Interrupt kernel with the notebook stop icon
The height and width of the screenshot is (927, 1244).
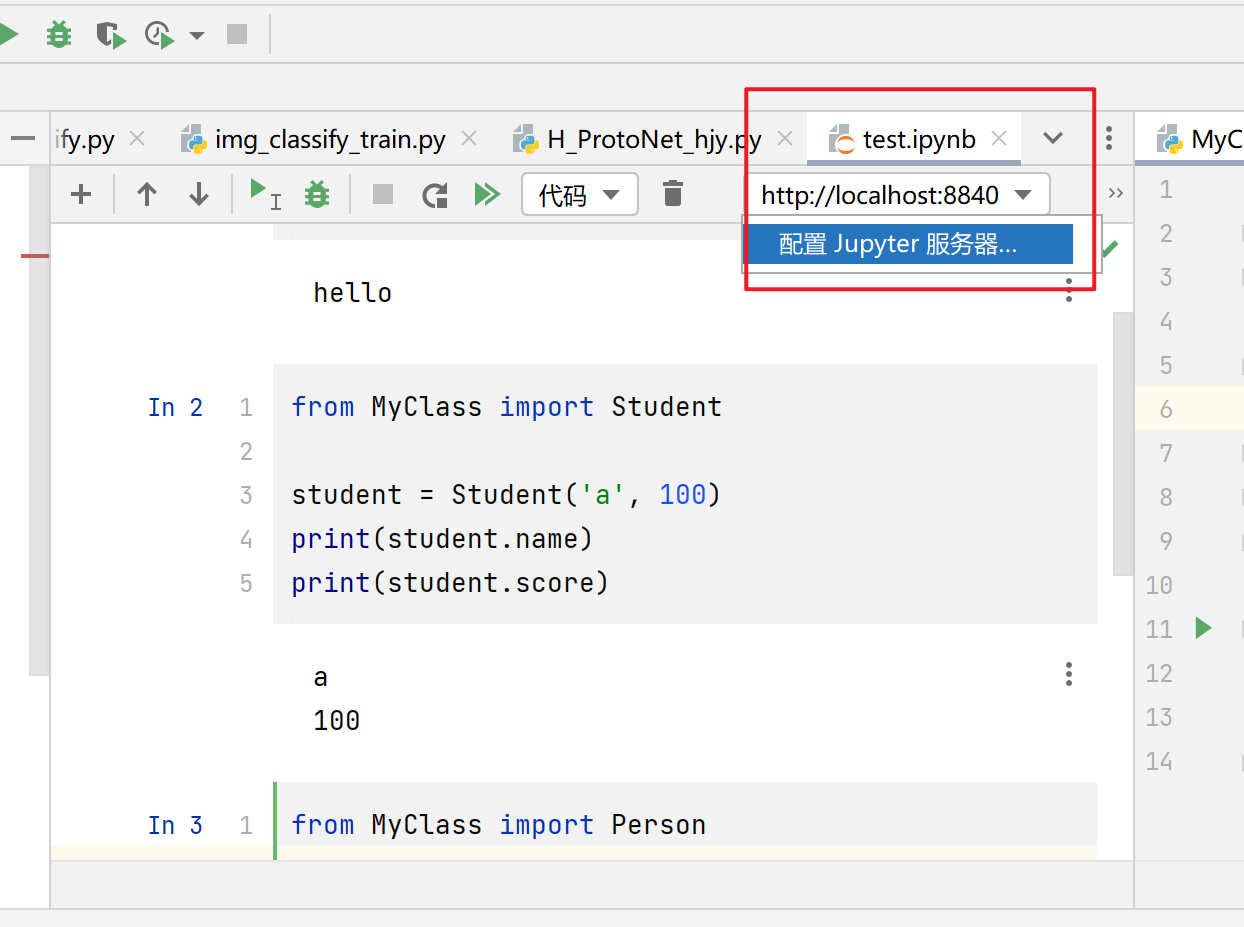pyautogui.click(x=382, y=194)
